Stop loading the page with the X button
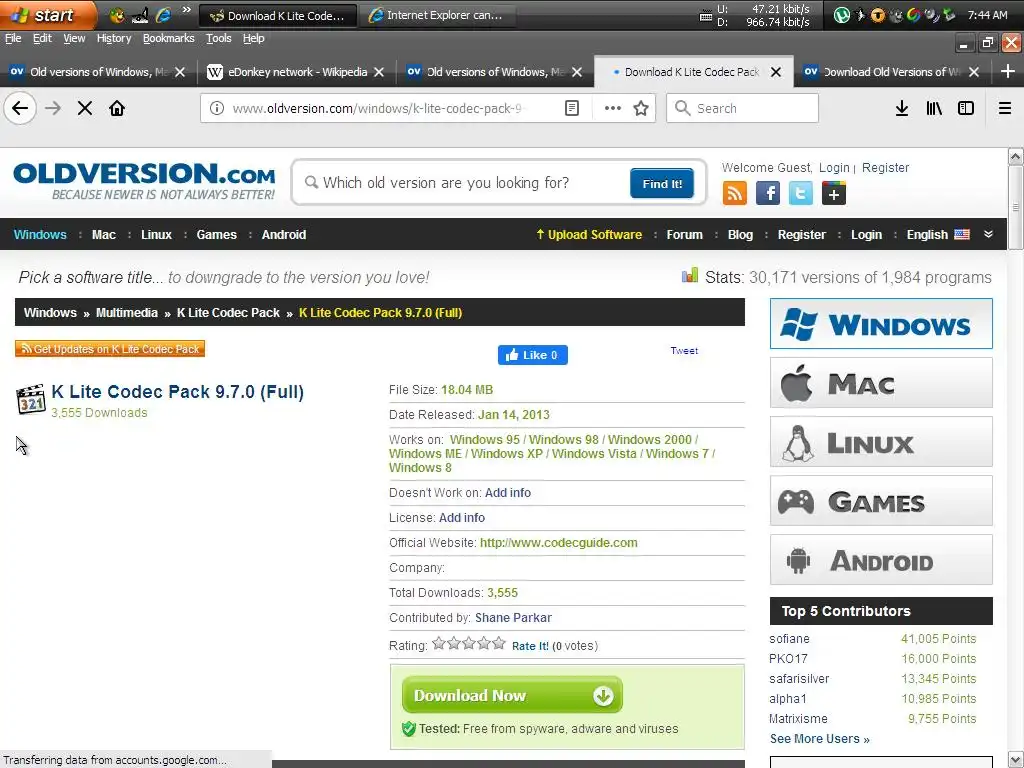The image size is (1024, 768). coord(85,108)
